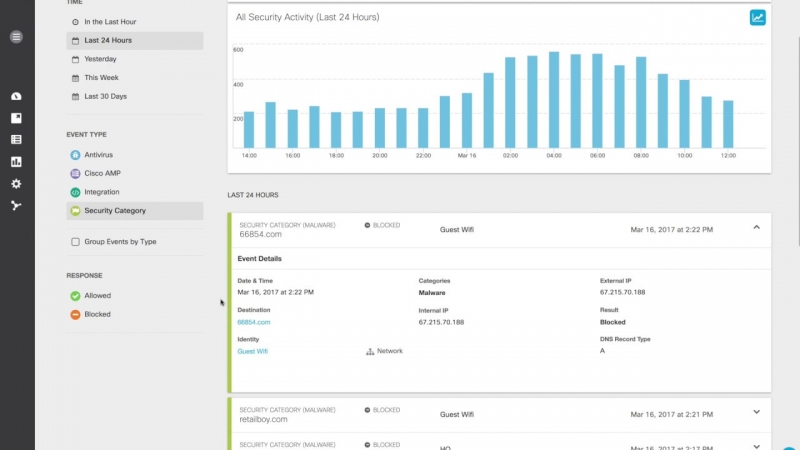This screenshot has width=800, height=450.
Task: Click the branch/merge icon in the sidebar
Action: (16, 206)
